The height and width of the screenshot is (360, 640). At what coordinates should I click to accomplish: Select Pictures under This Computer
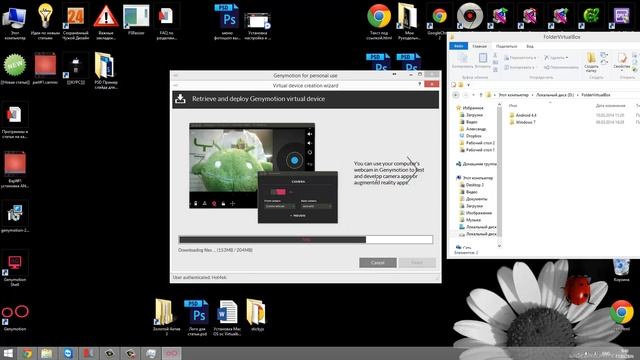tap(476, 213)
